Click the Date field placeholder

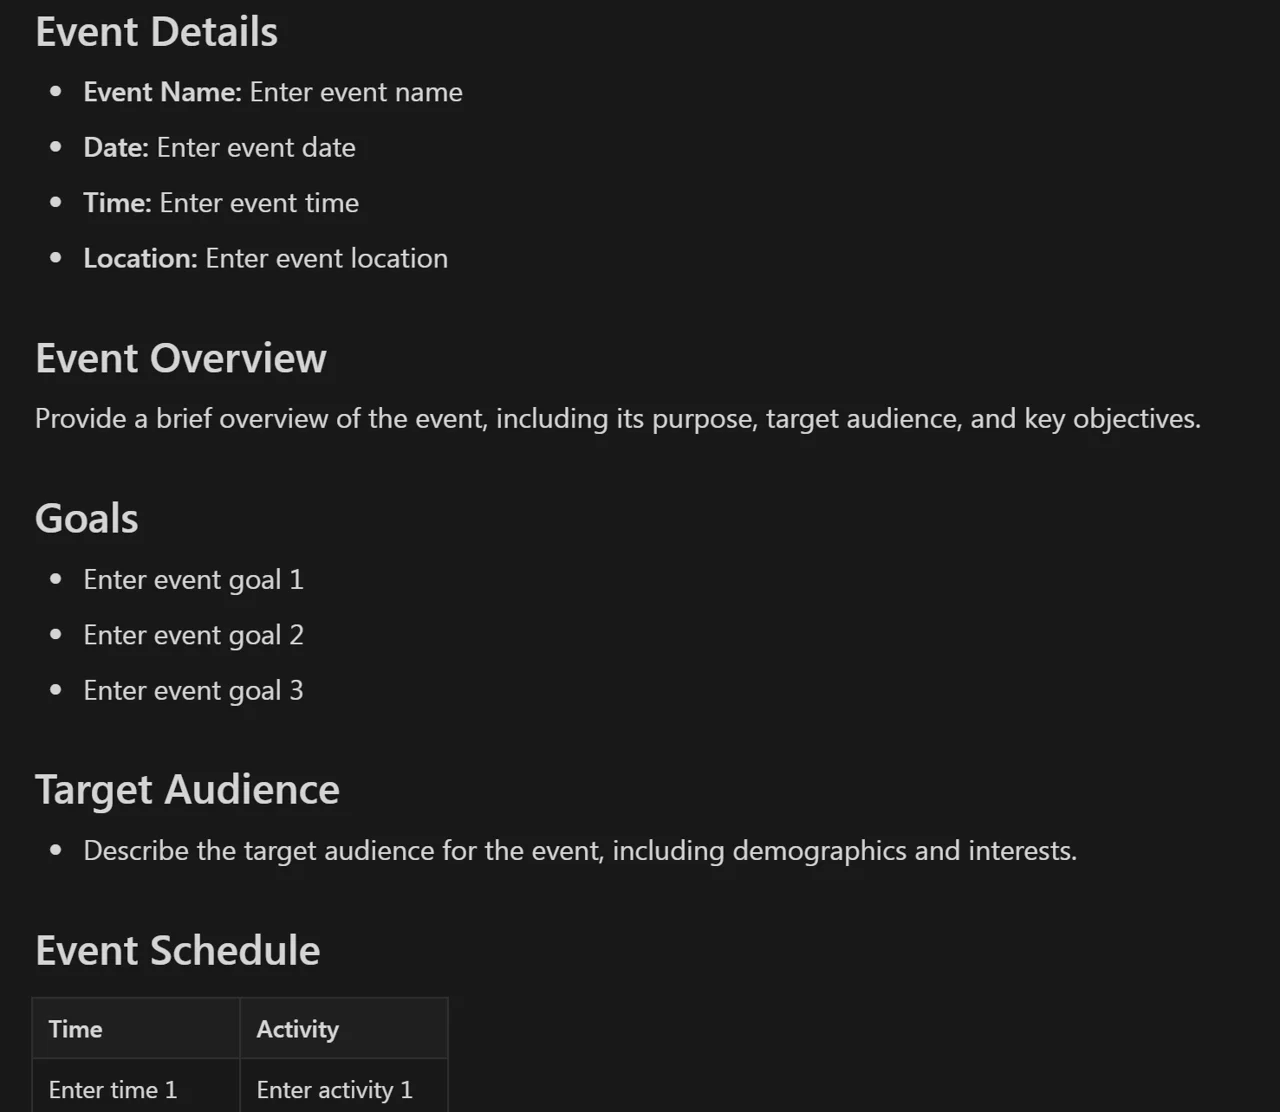[x=256, y=147]
